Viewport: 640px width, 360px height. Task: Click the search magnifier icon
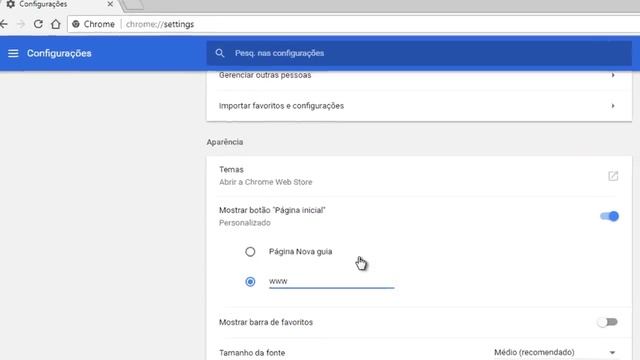[220, 53]
